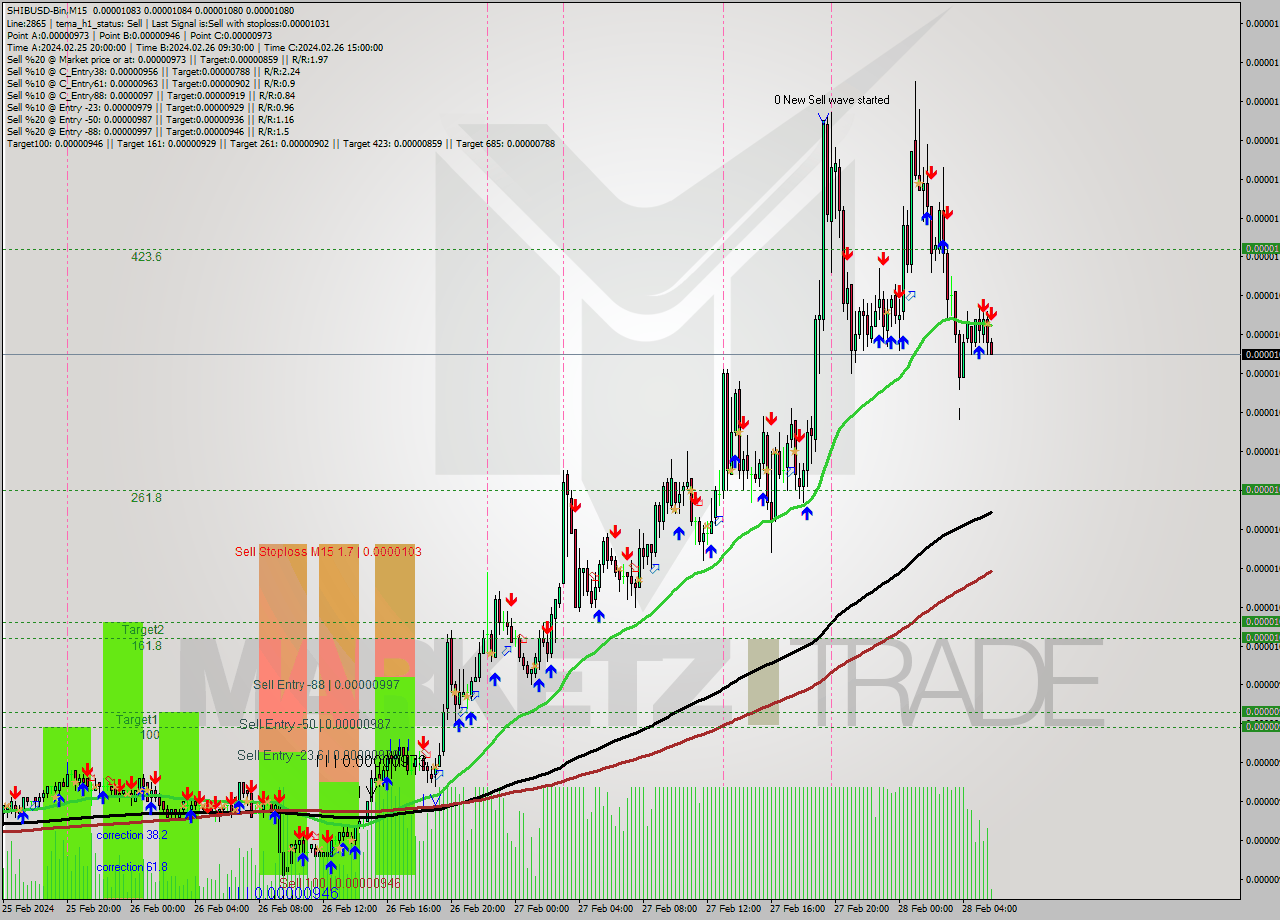The height and width of the screenshot is (920, 1280).
Task: Click the '26 Feb 12:00' time axis label
Action: coord(349,909)
